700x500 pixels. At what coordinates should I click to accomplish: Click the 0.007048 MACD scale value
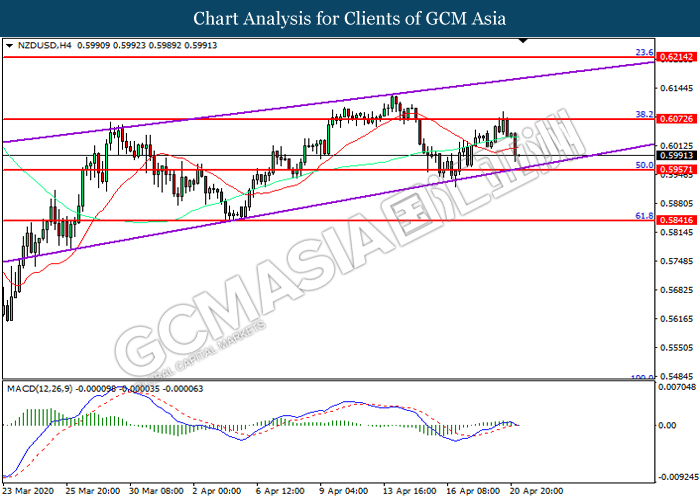[677, 387]
